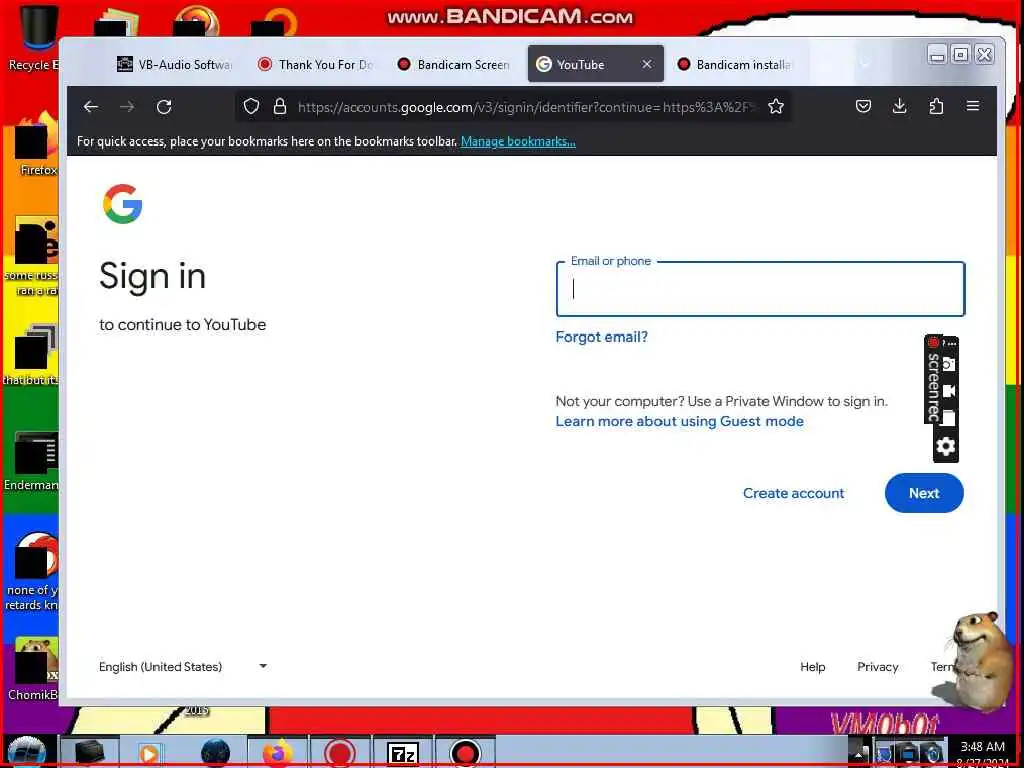Open the blue globe taskbar icon
1024x768 pixels.
(x=215, y=753)
